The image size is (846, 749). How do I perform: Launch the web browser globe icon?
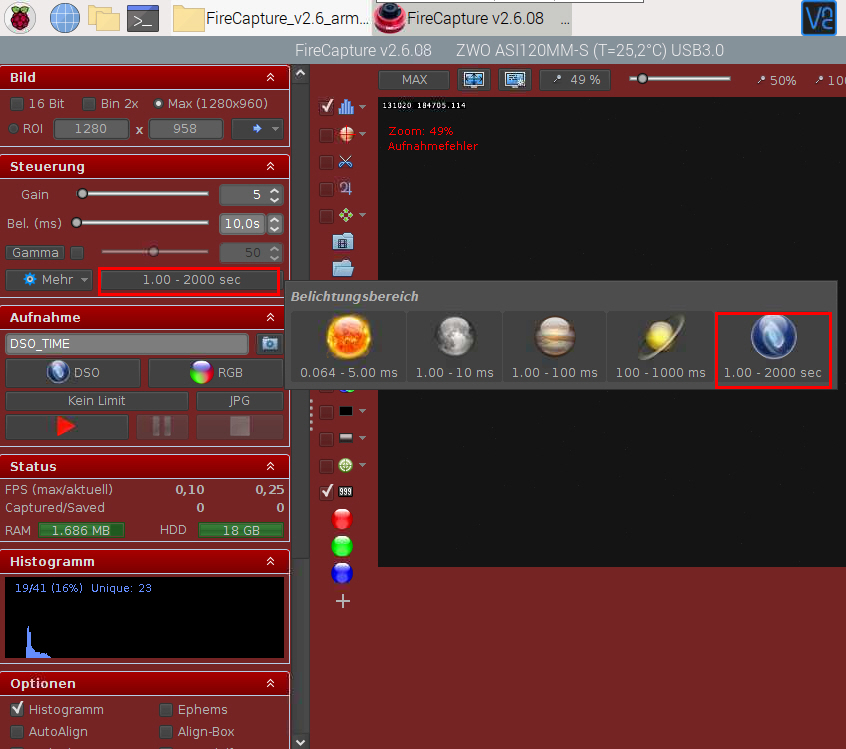[64, 18]
